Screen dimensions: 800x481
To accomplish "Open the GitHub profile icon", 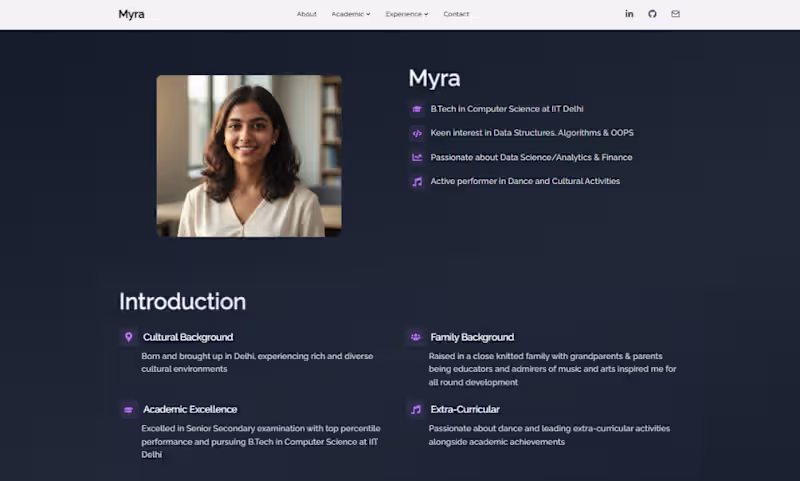I will (x=652, y=14).
